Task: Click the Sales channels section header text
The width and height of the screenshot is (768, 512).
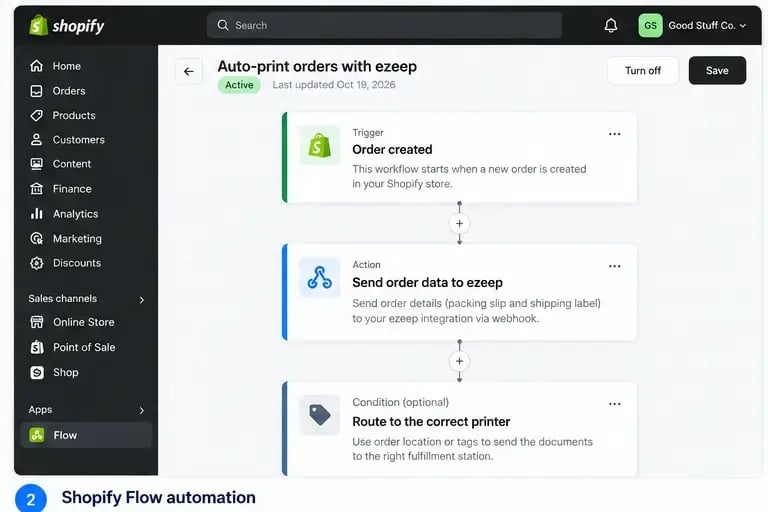Action: (63, 298)
